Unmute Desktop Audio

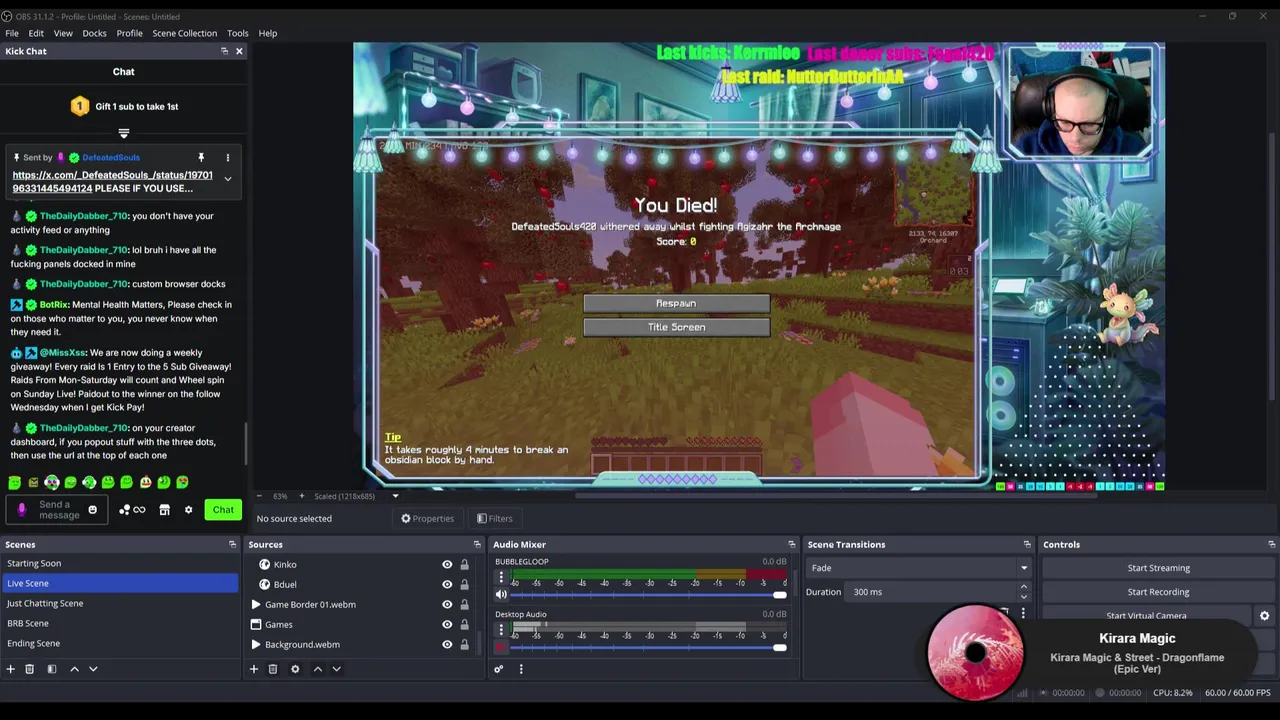point(501,647)
